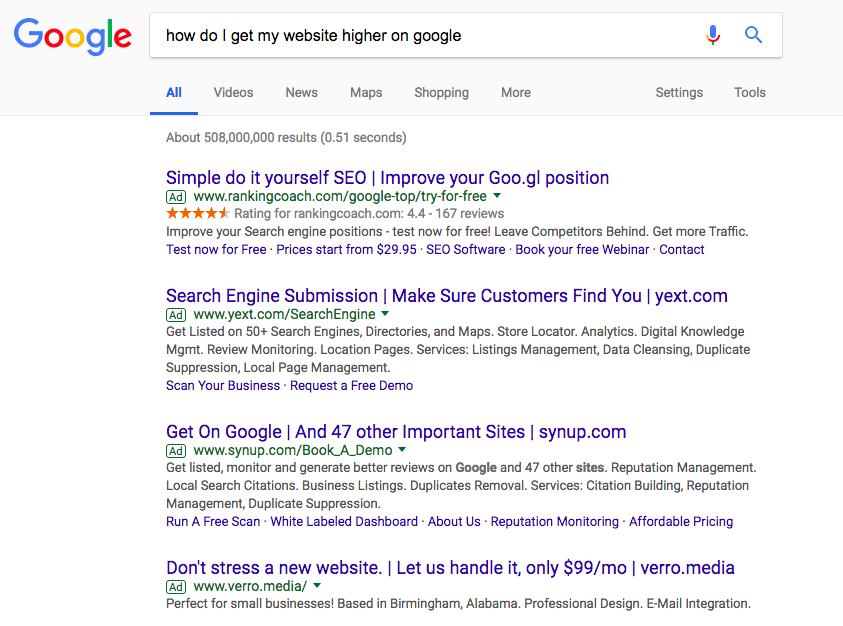Open 'Prices start from $29.95' sitelink

pyautogui.click(x=346, y=250)
